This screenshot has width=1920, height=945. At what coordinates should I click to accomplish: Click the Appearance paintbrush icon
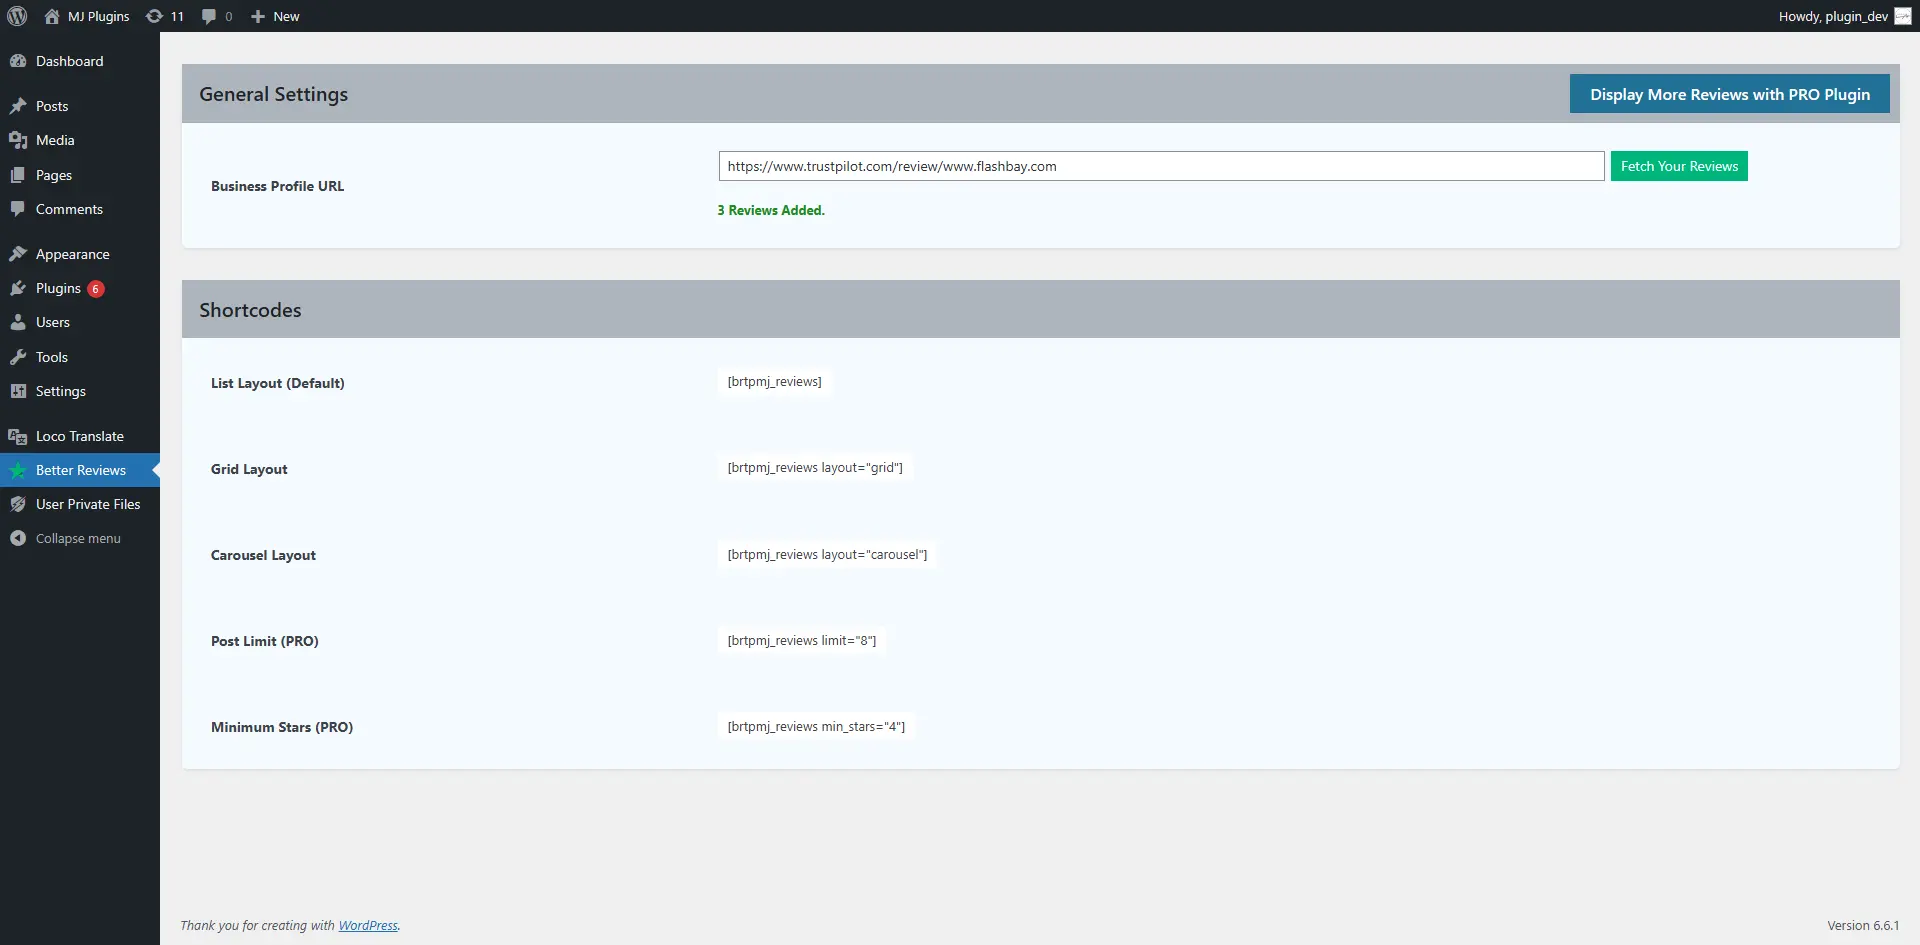pos(18,254)
